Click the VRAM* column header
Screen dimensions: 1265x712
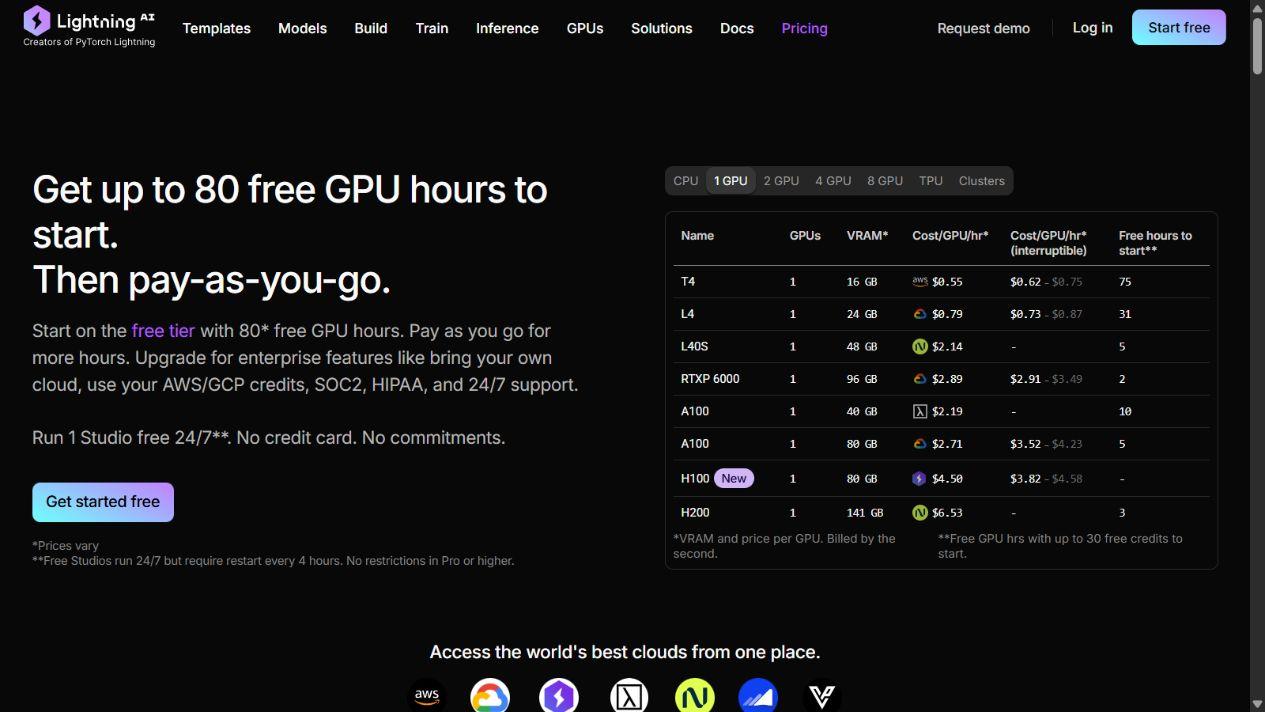point(867,236)
